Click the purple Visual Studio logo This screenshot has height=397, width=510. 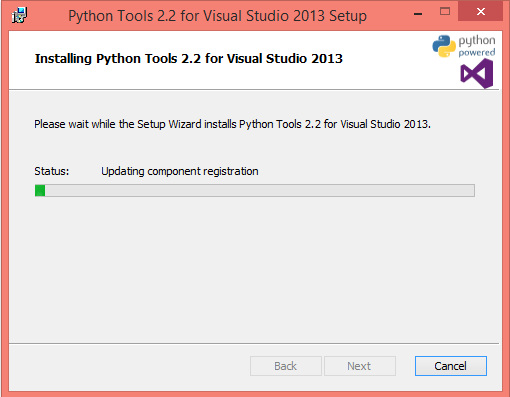pyautogui.click(x=477, y=74)
